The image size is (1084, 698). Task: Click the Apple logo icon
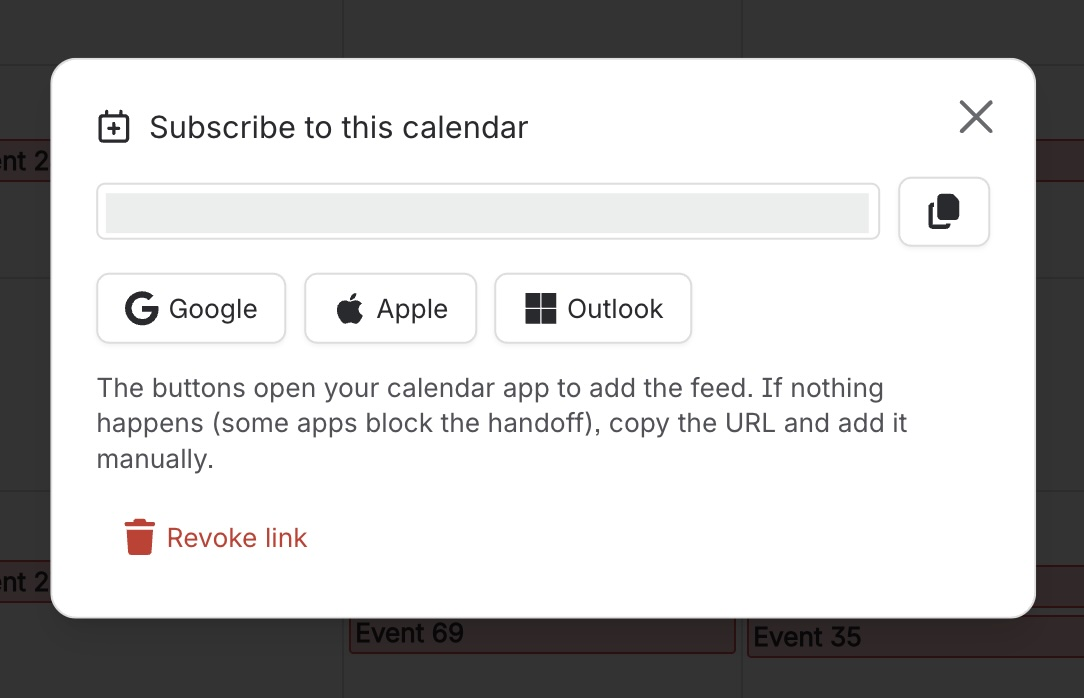350,308
